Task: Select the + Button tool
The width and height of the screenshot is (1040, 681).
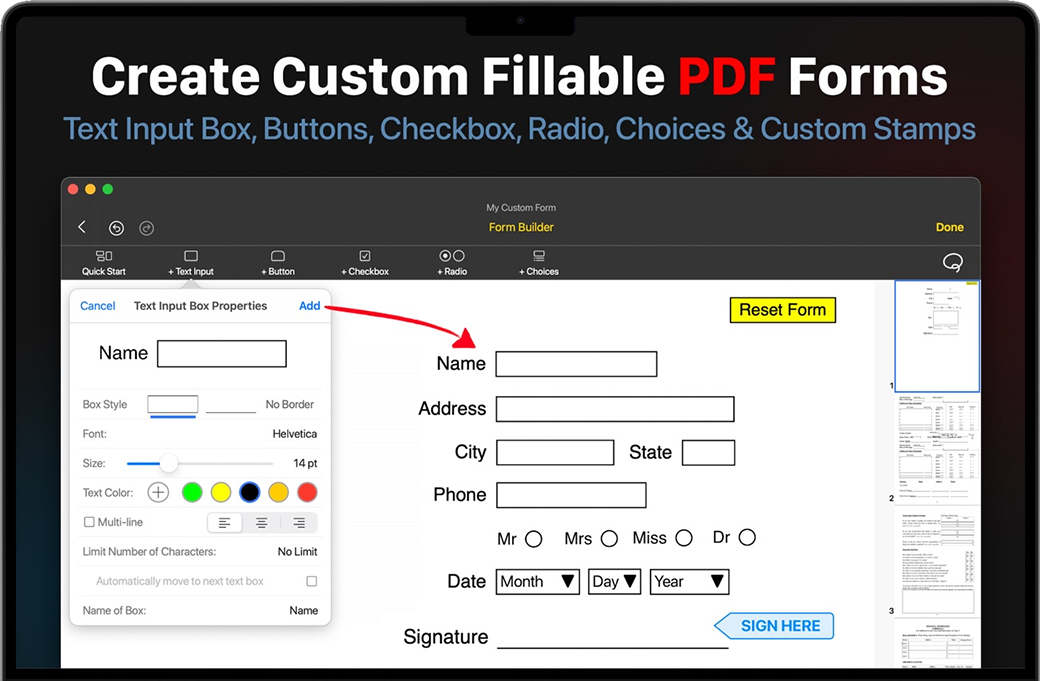Action: pos(278,263)
